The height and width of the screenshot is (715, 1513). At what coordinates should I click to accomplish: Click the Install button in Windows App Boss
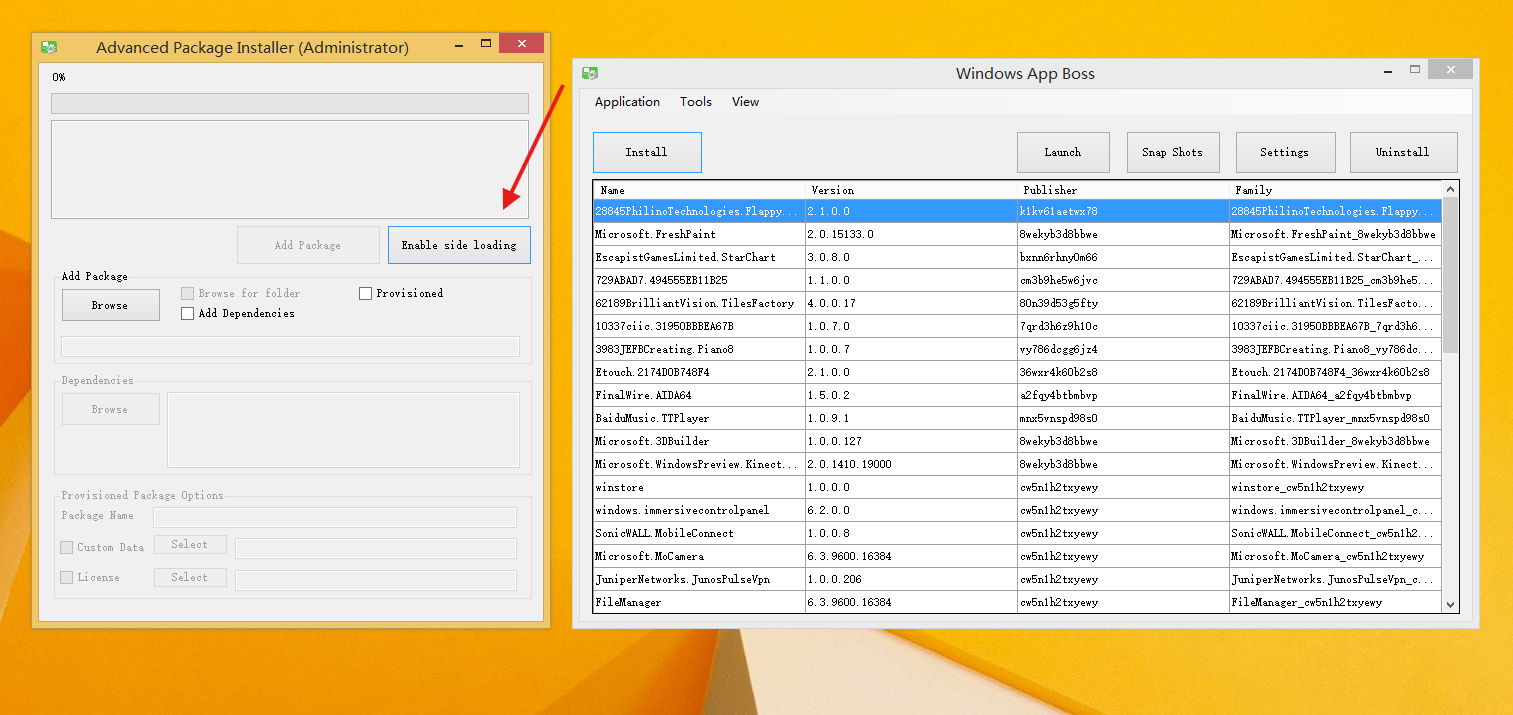[x=647, y=152]
